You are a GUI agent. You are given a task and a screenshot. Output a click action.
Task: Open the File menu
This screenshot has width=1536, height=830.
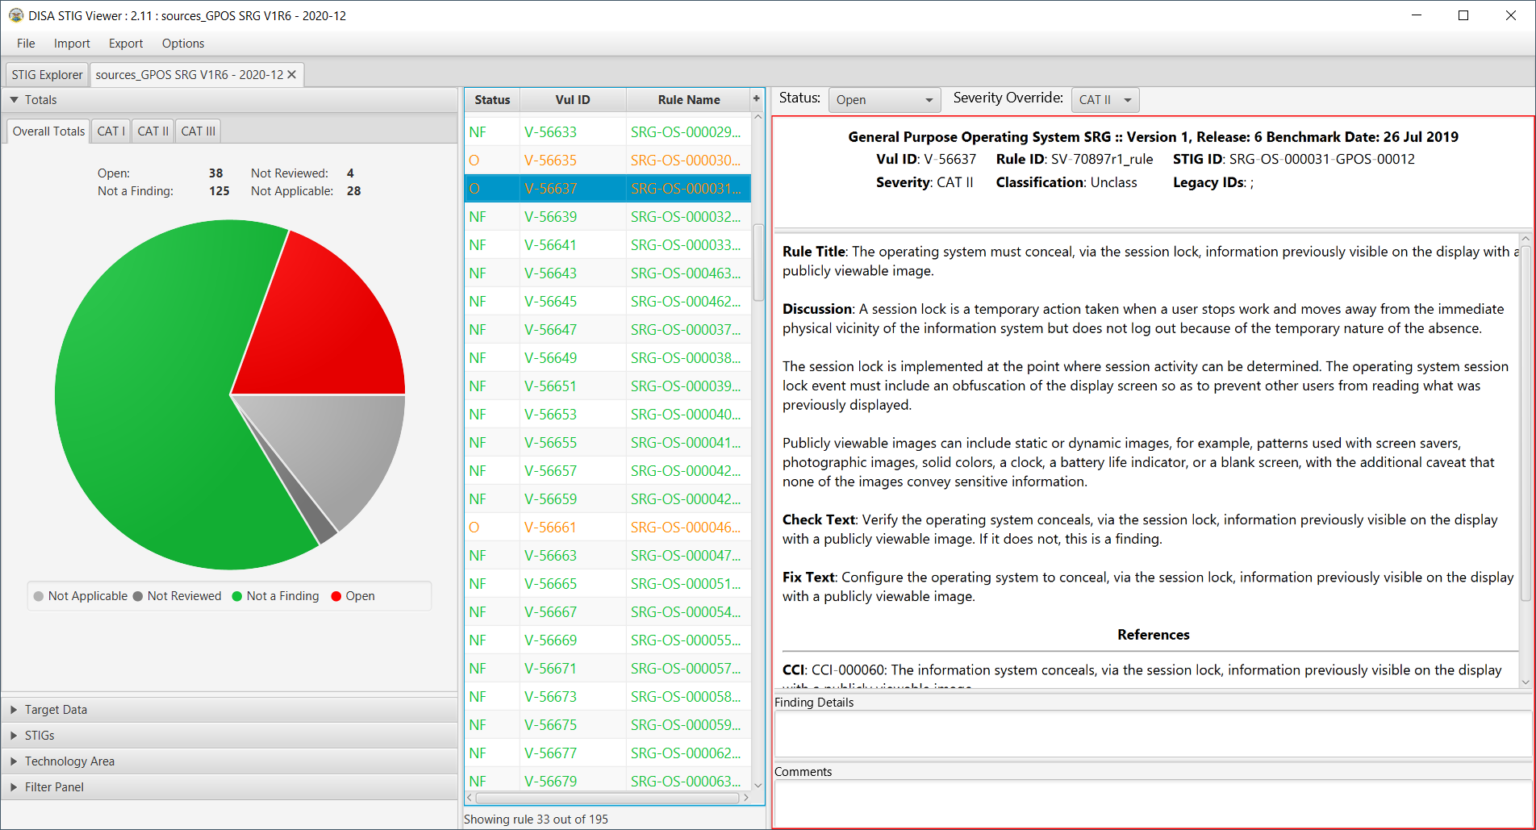tap(25, 43)
